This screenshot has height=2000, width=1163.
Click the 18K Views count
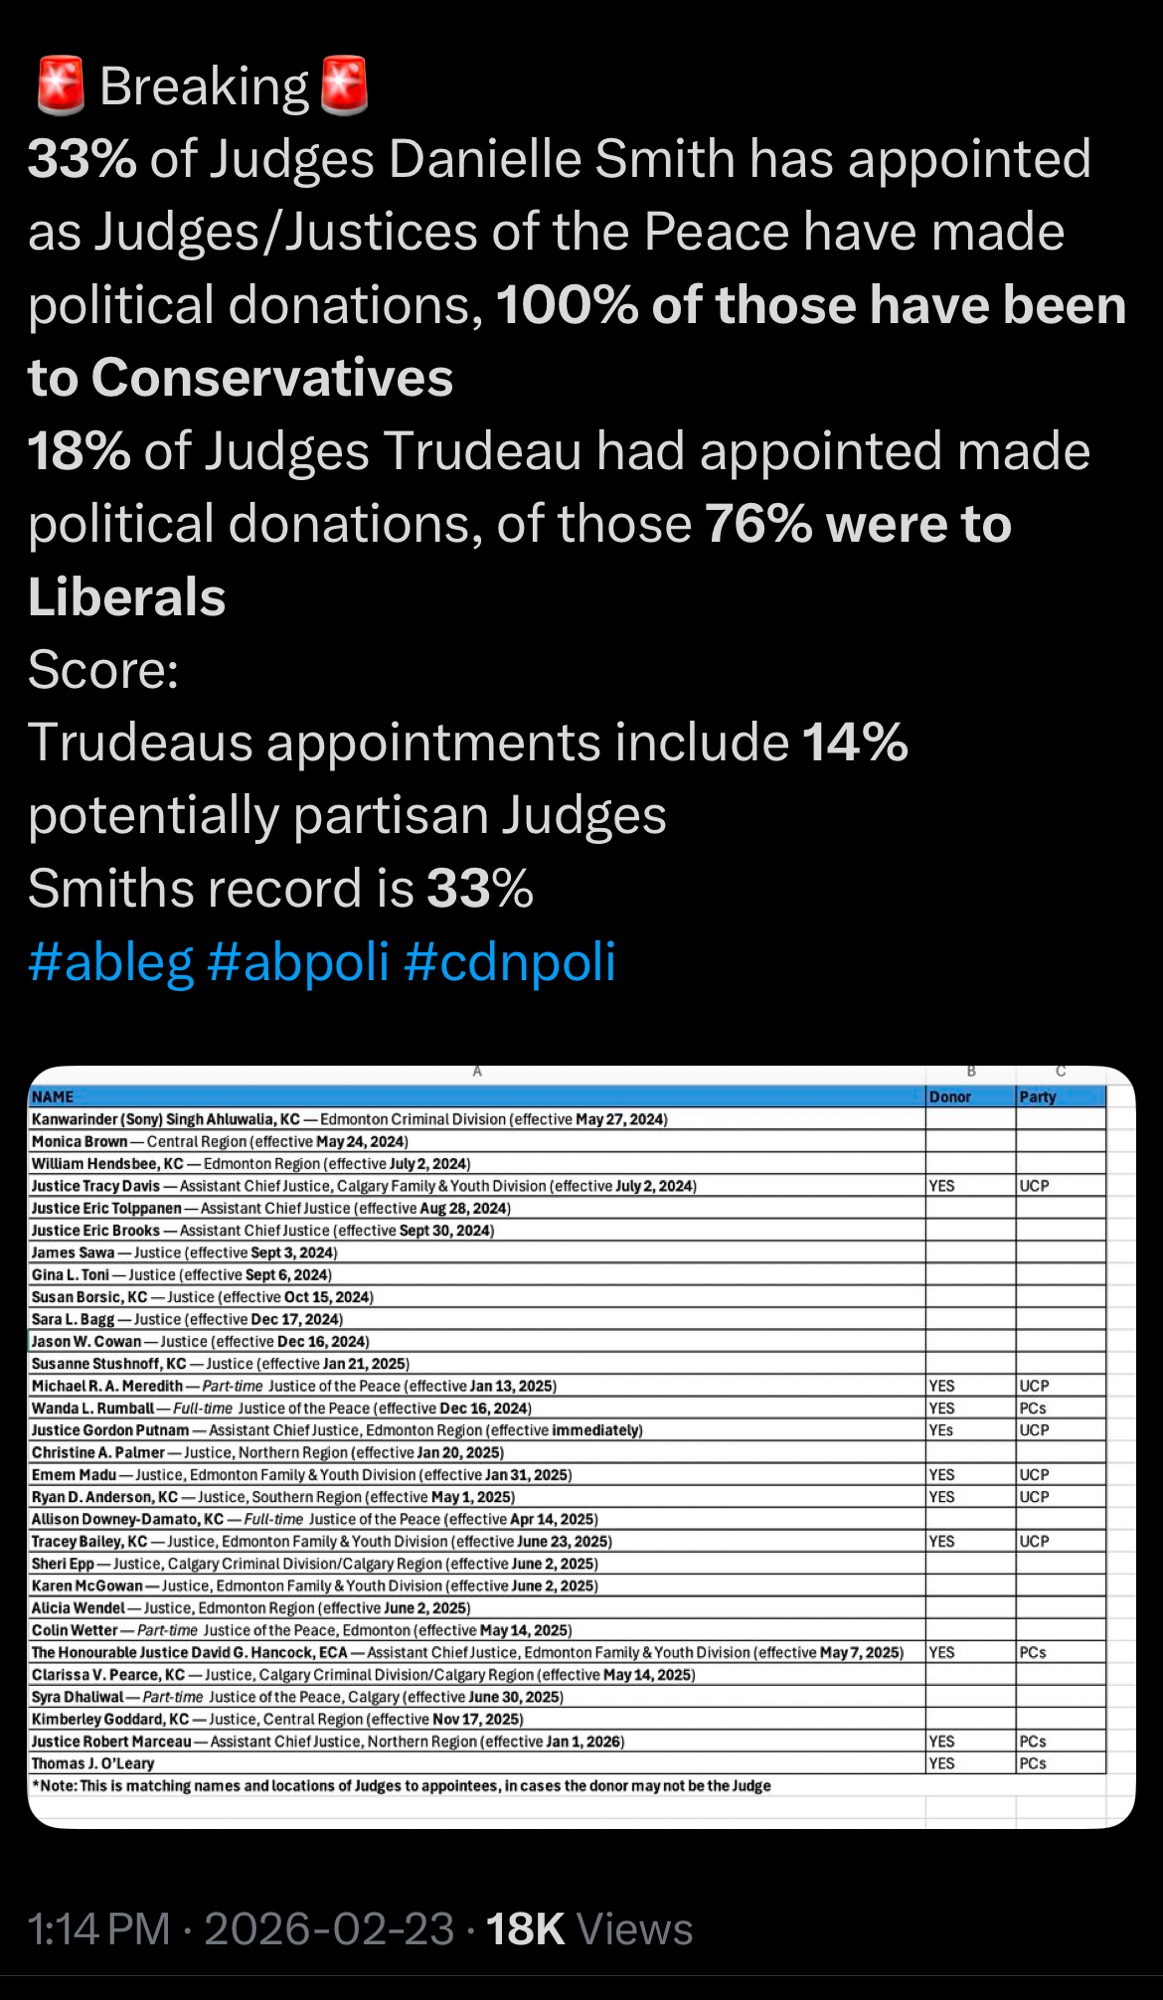coord(589,1929)
